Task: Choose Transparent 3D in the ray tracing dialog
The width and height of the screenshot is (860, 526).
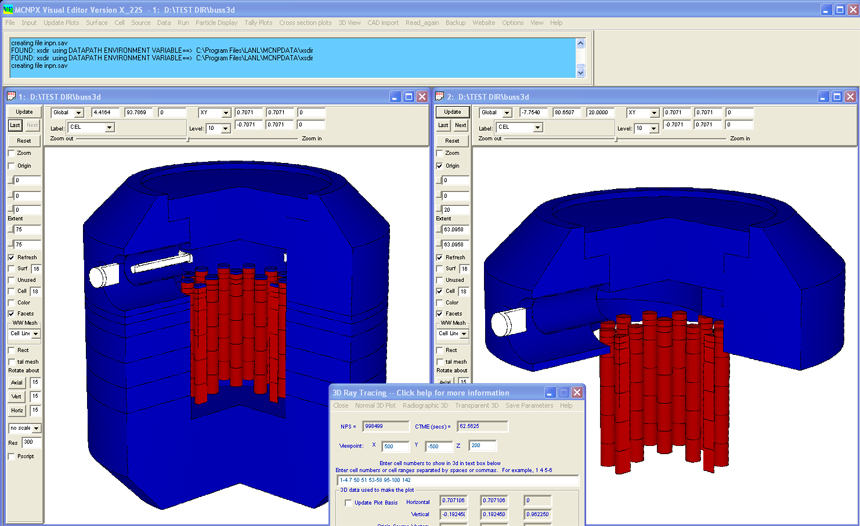Action: point(477,405)
